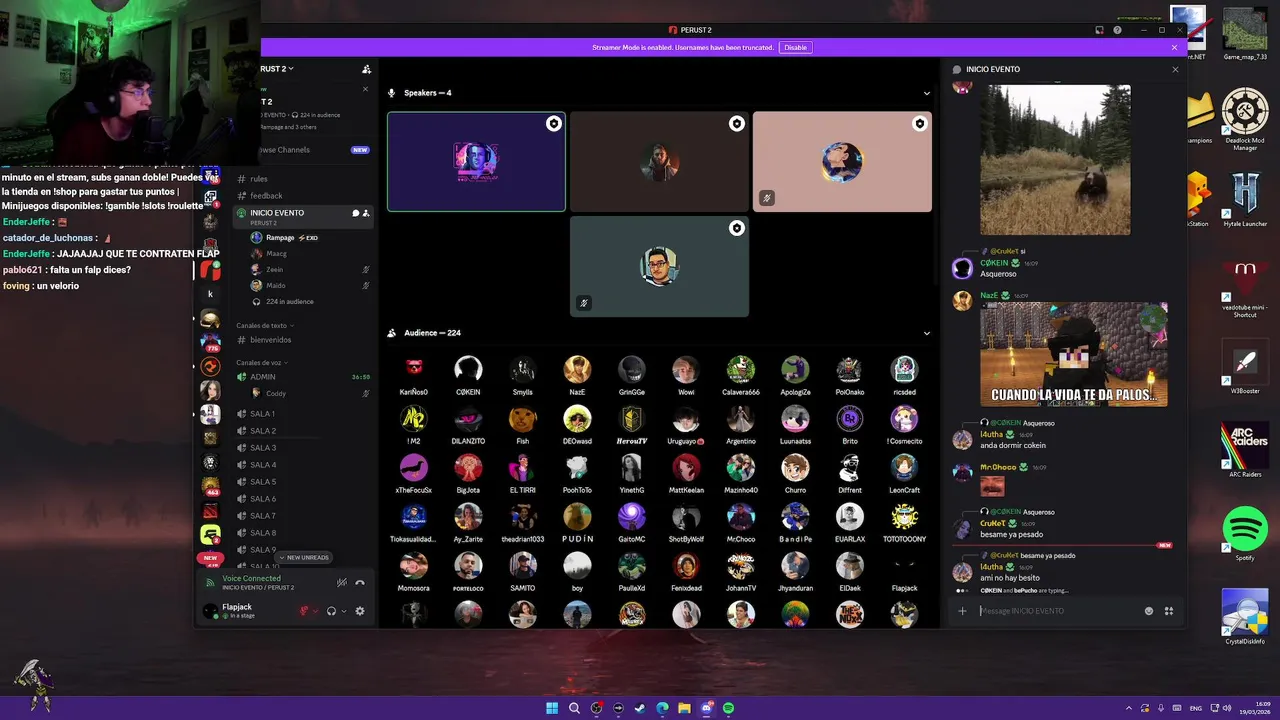Click into Message INICIO EVENTO field

pyautogui.click(x=1058, y=611)
